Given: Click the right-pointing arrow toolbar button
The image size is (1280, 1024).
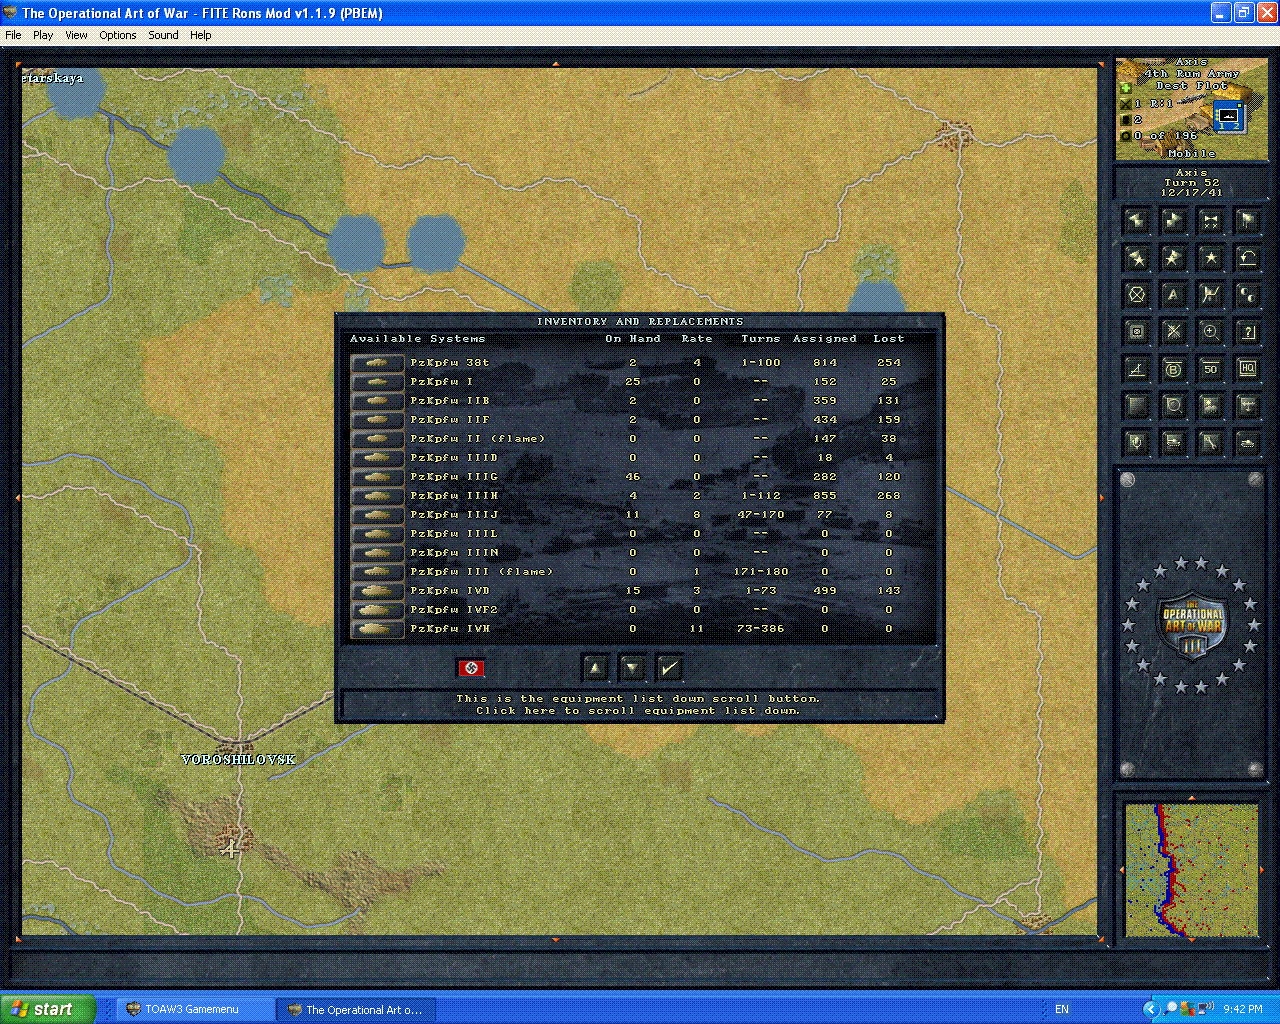Looking at the screenshot, I should pyautogui.click(x=1173, y=221).
